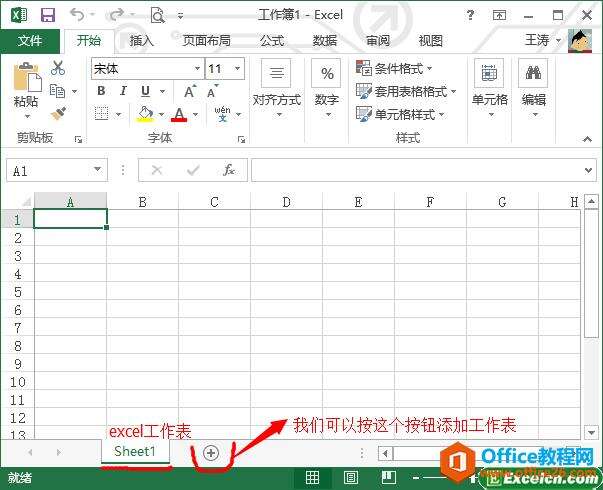Click the user avatar picture

[x=580, y=40]
